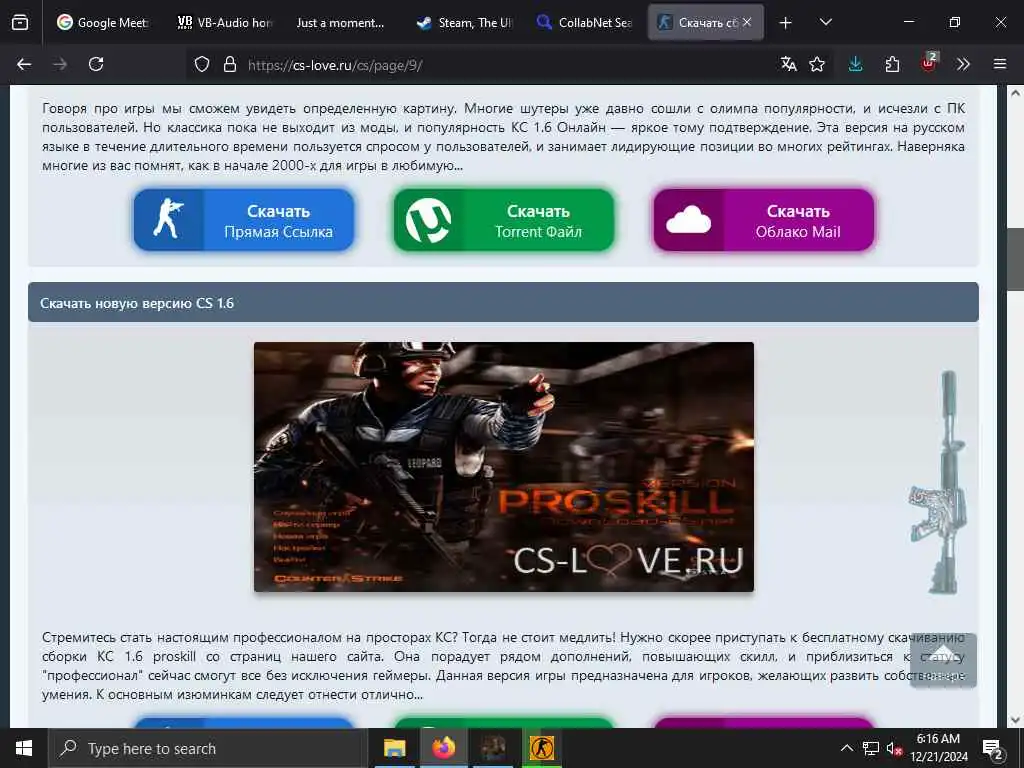
Task: Open a new browser tab
Action: (786, 23)
